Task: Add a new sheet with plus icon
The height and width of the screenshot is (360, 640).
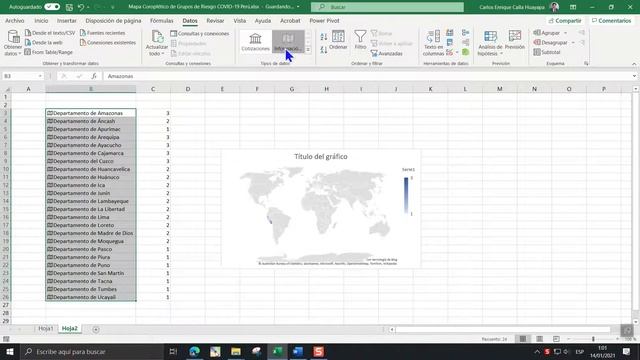Action: [x=96, y=329]
